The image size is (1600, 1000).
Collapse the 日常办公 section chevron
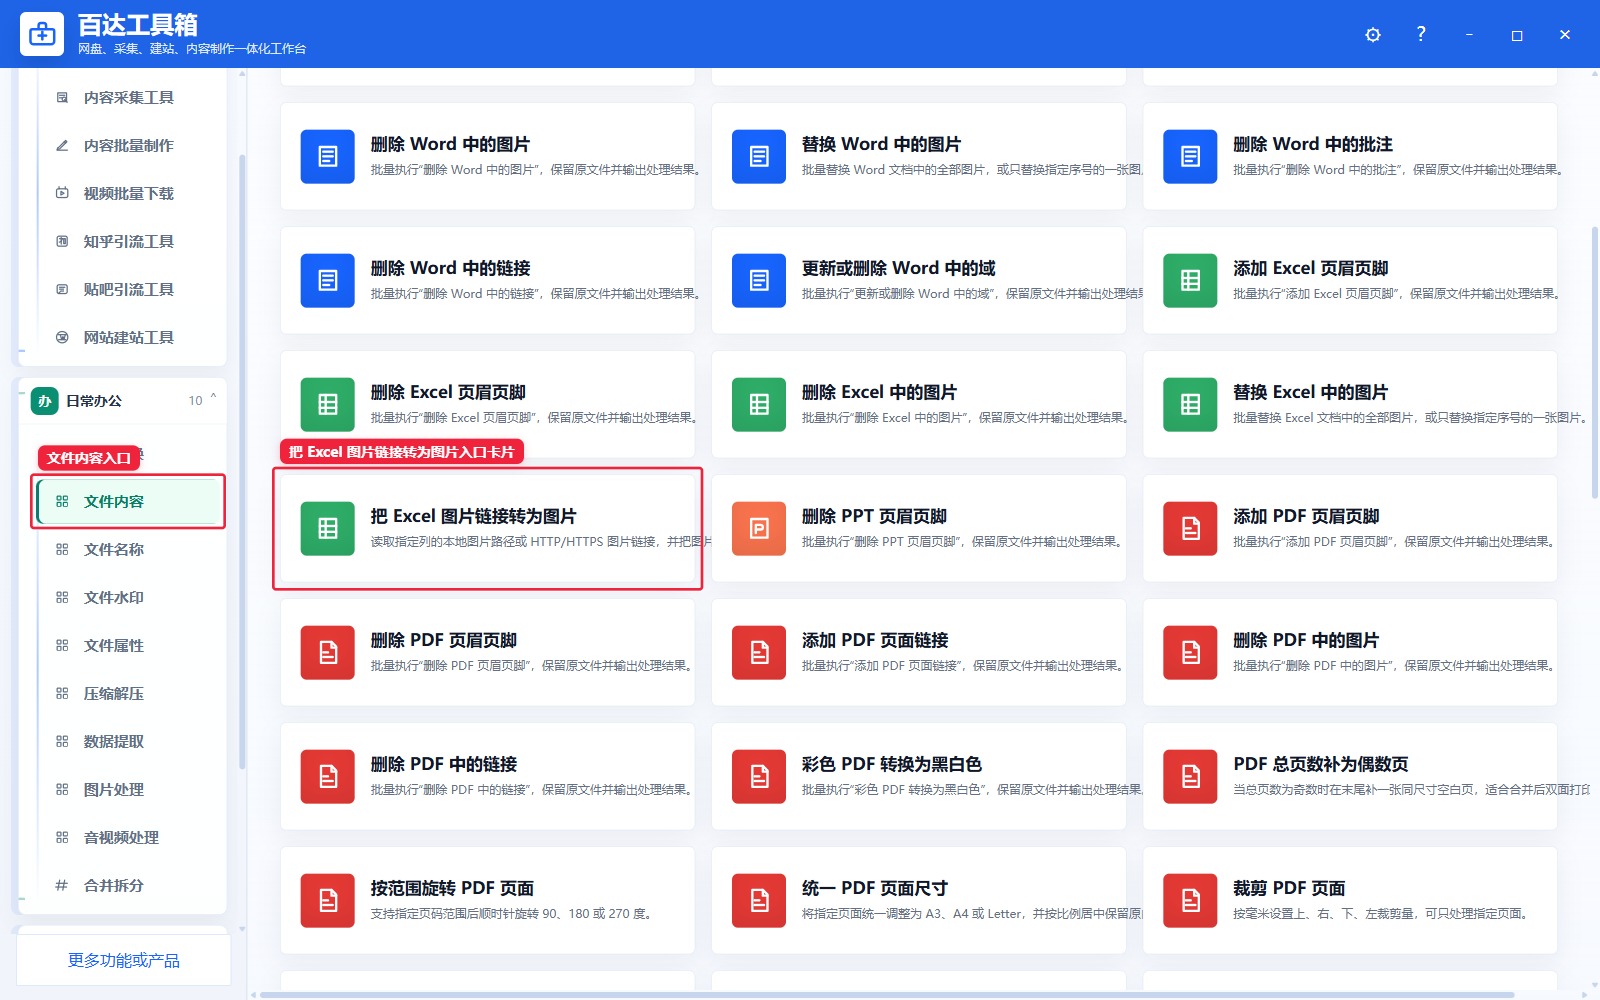pyautogui.click(x=213, y=399)
